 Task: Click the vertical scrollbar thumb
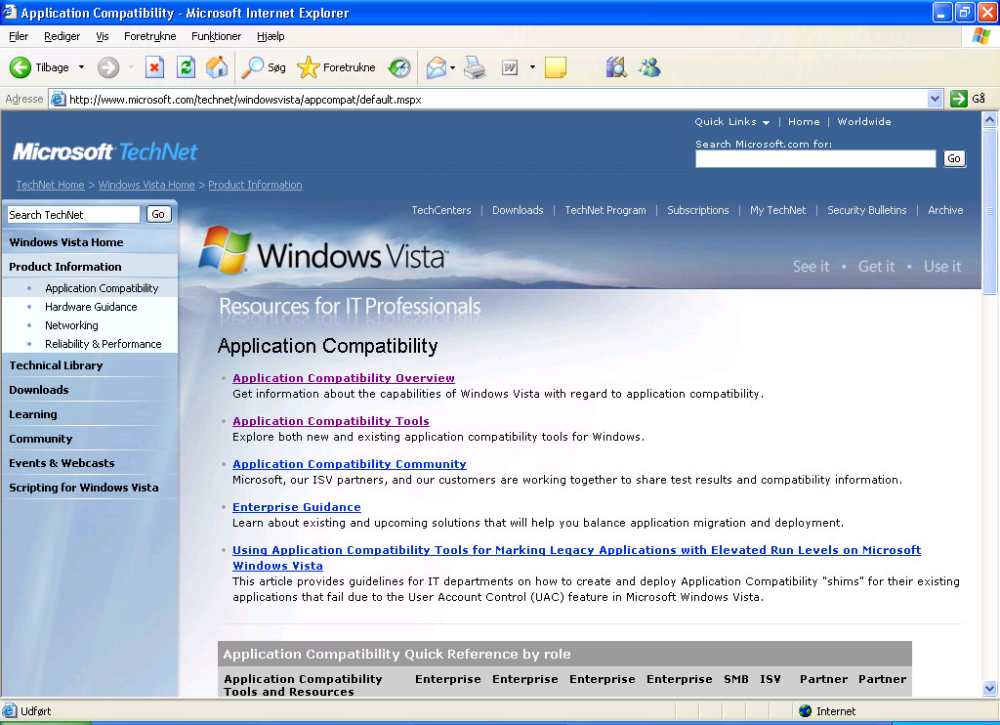pos(989,209)
